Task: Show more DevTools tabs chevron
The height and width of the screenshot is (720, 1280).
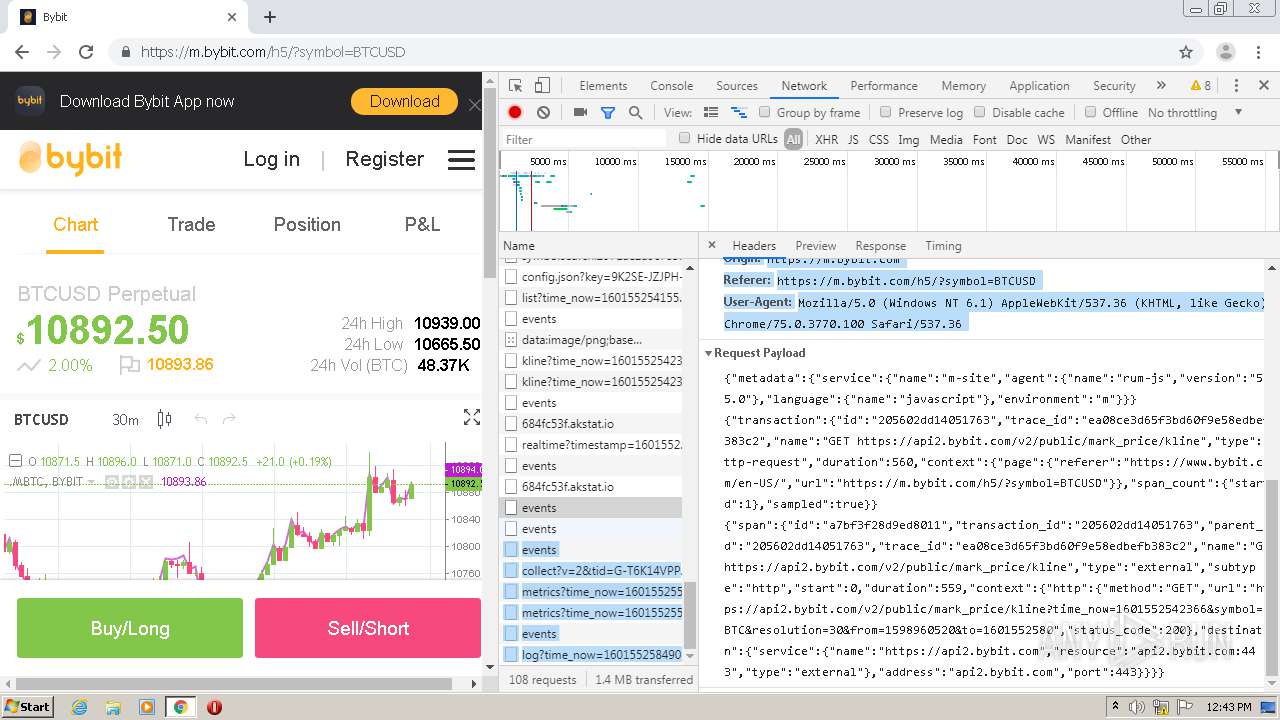Action: click(1161, 86)
